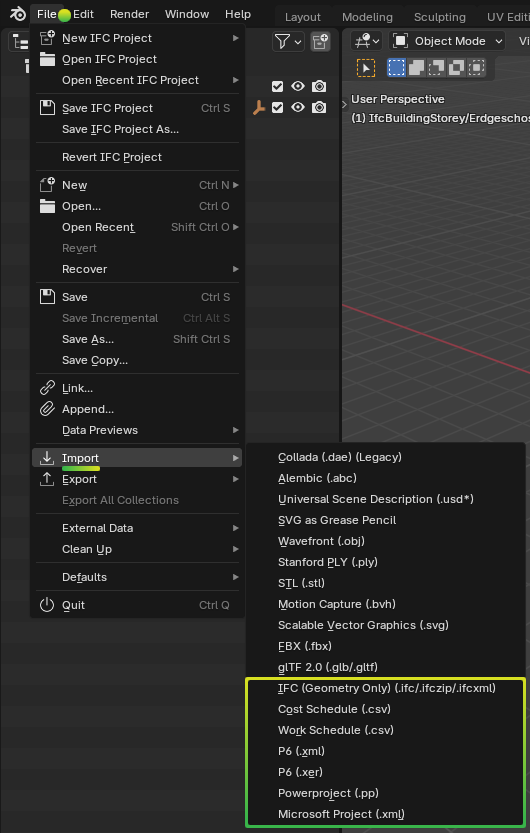Viewport: 530px width, 833px height.
Task: Open the Defaults submenu
Action: [138, 577]
